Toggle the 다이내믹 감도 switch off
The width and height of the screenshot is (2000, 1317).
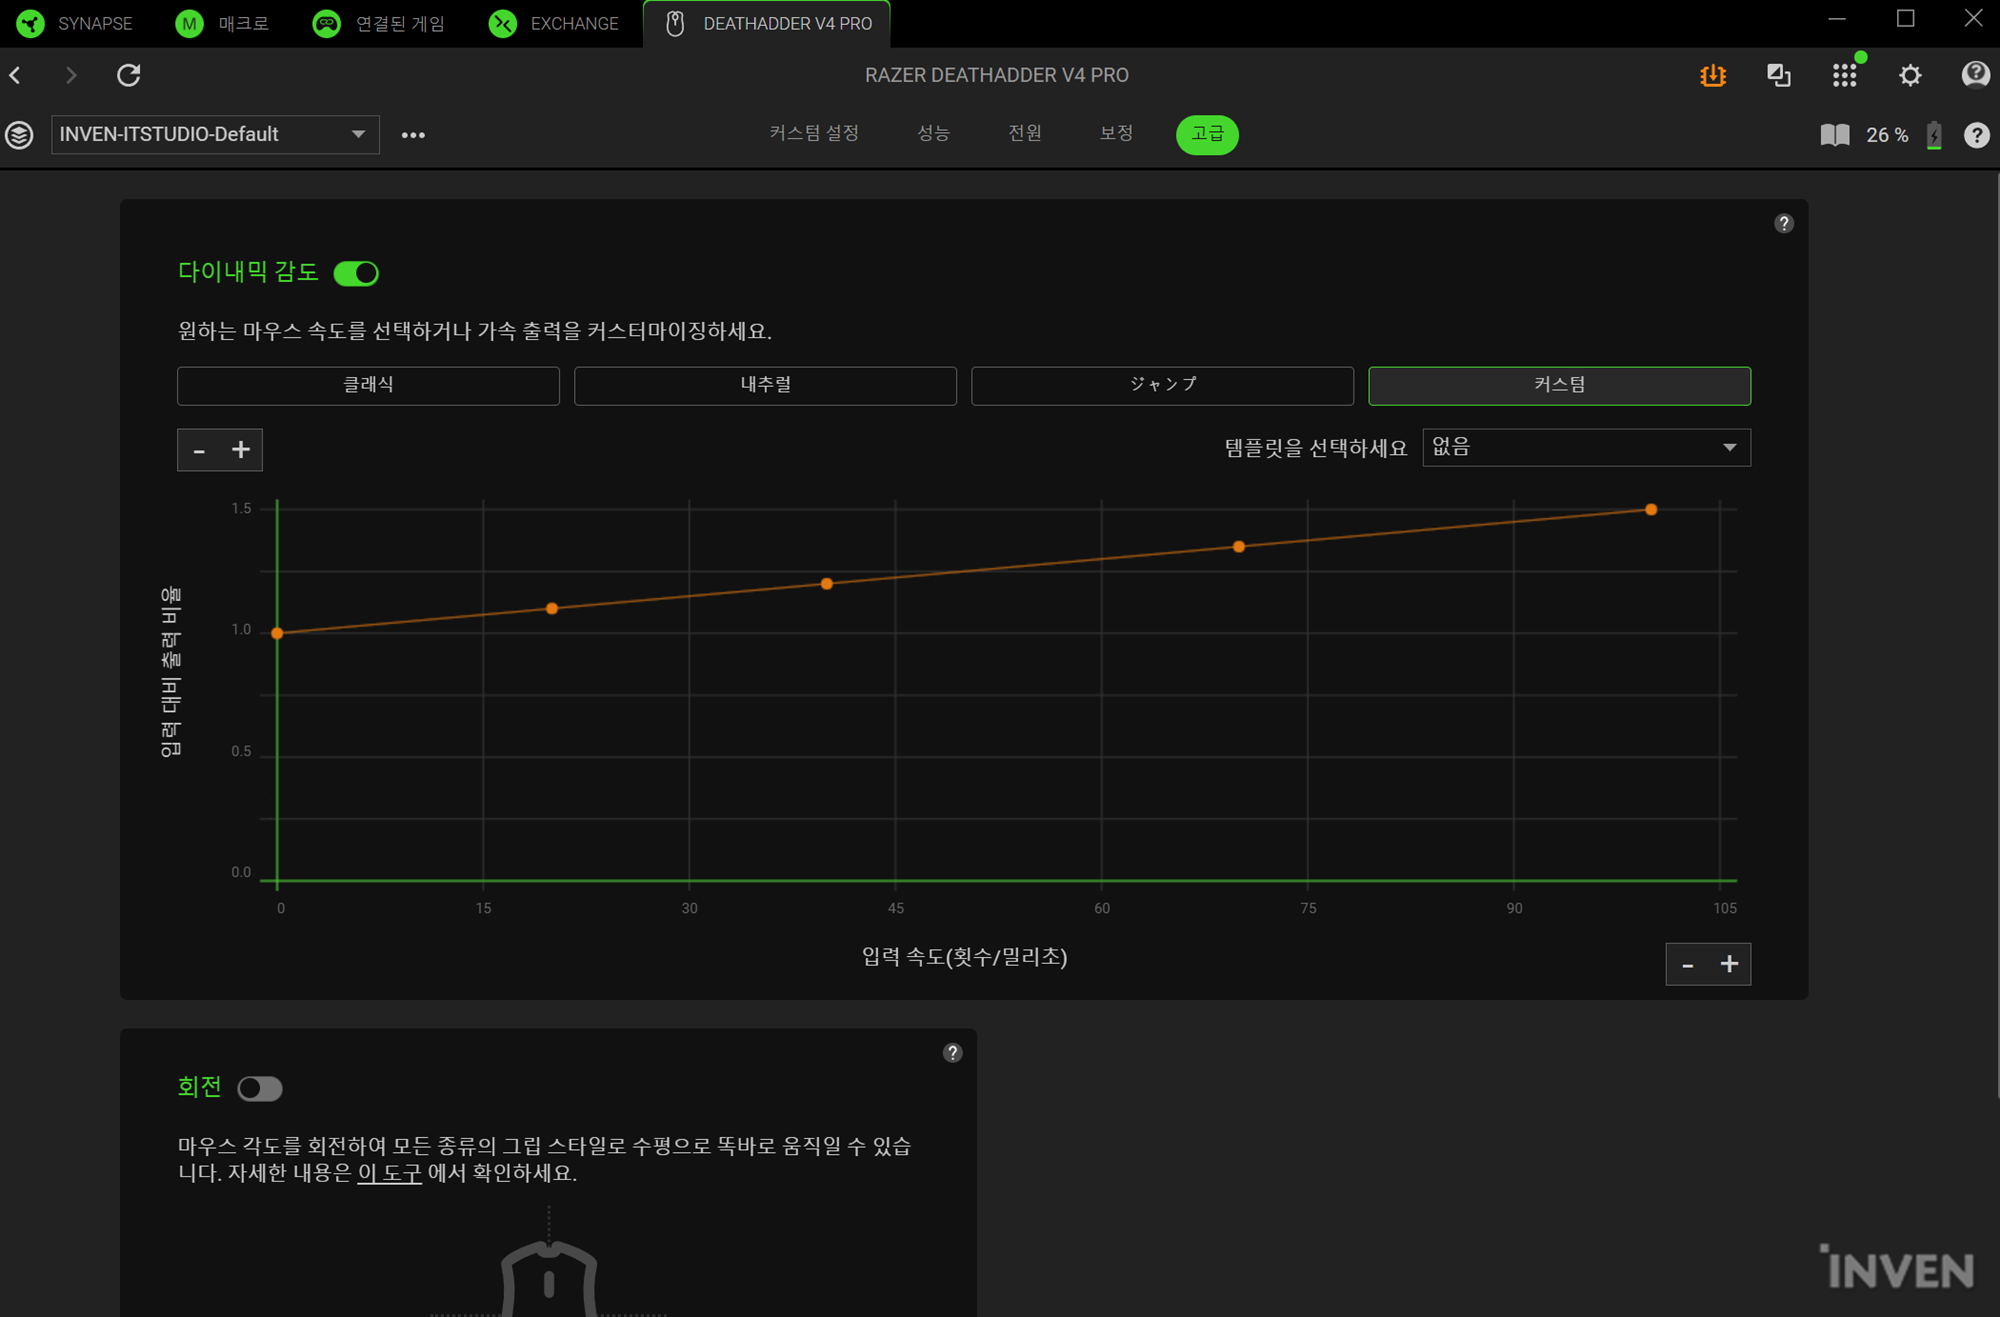(x=356, y=273)
